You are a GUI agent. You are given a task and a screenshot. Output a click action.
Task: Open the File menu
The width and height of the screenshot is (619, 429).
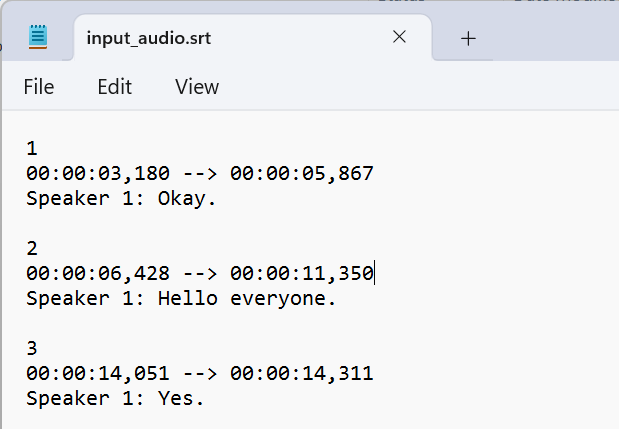point(39,87)
